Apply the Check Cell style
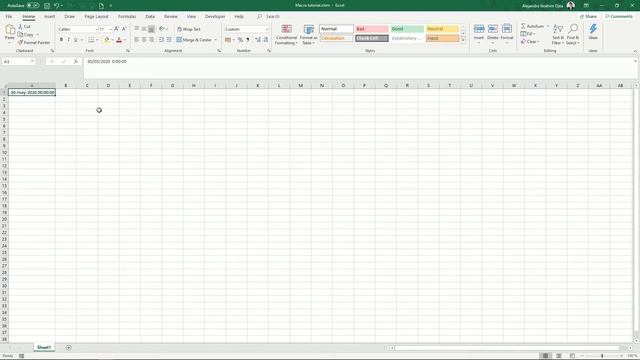This screenshot has width=640, height=360. (x=371, y=38)
